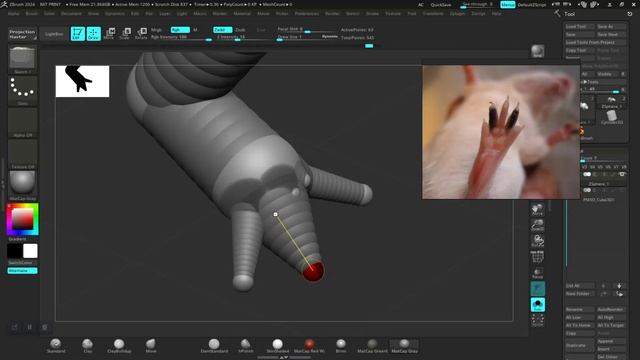Image resolution: width=640 pixels, height=360 pixels.
Task: Open the Texture Off slot
Action: click(x=22, y=154)
